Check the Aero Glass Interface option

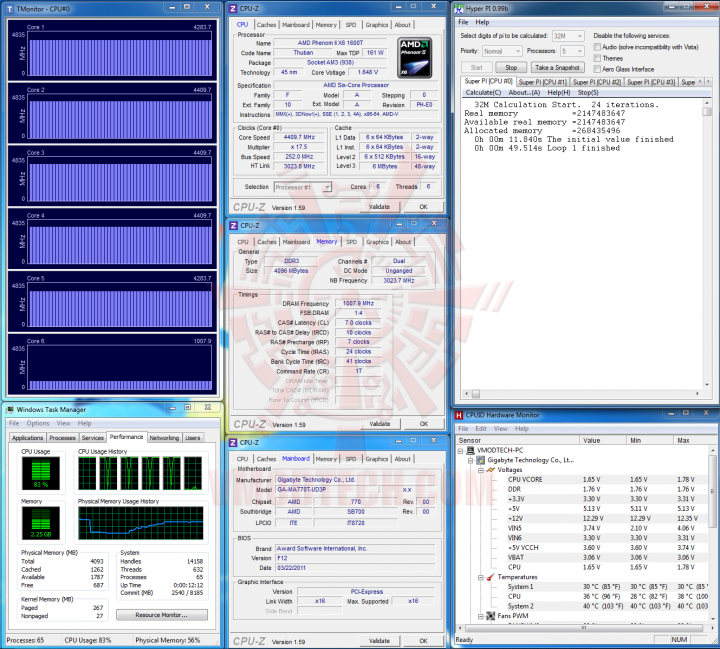tap(597, 69)
